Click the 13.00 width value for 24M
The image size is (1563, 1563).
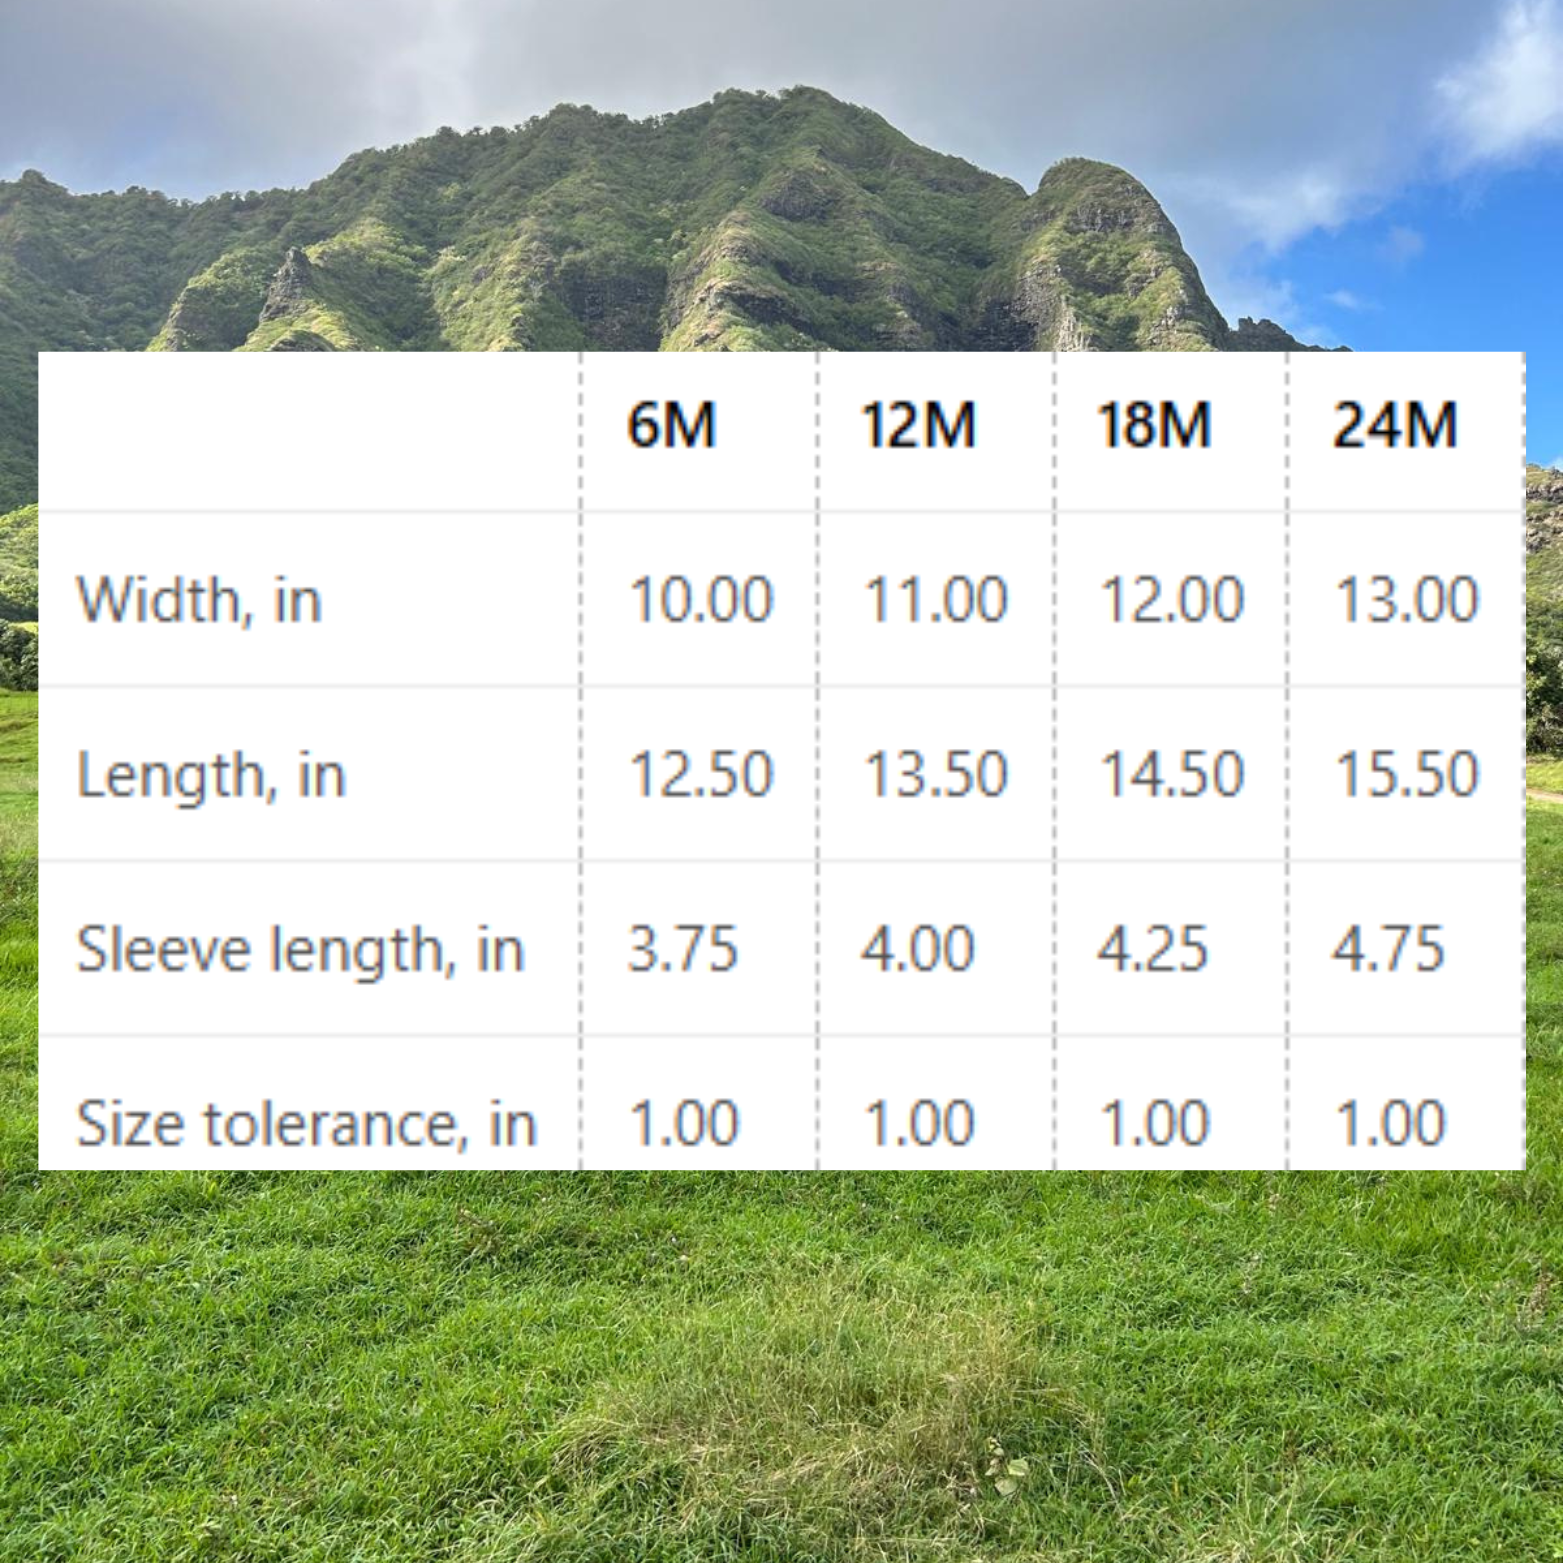[1407, 600]
